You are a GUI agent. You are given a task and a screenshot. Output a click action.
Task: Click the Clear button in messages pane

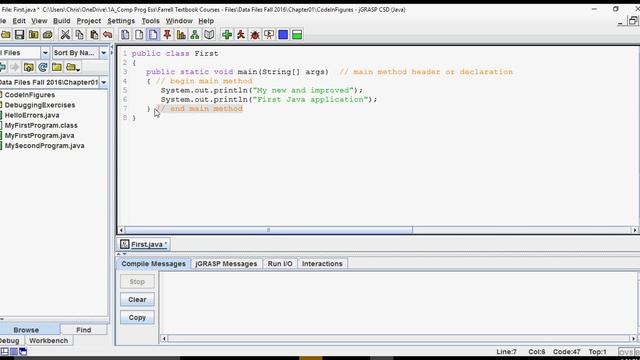point(137,300)
